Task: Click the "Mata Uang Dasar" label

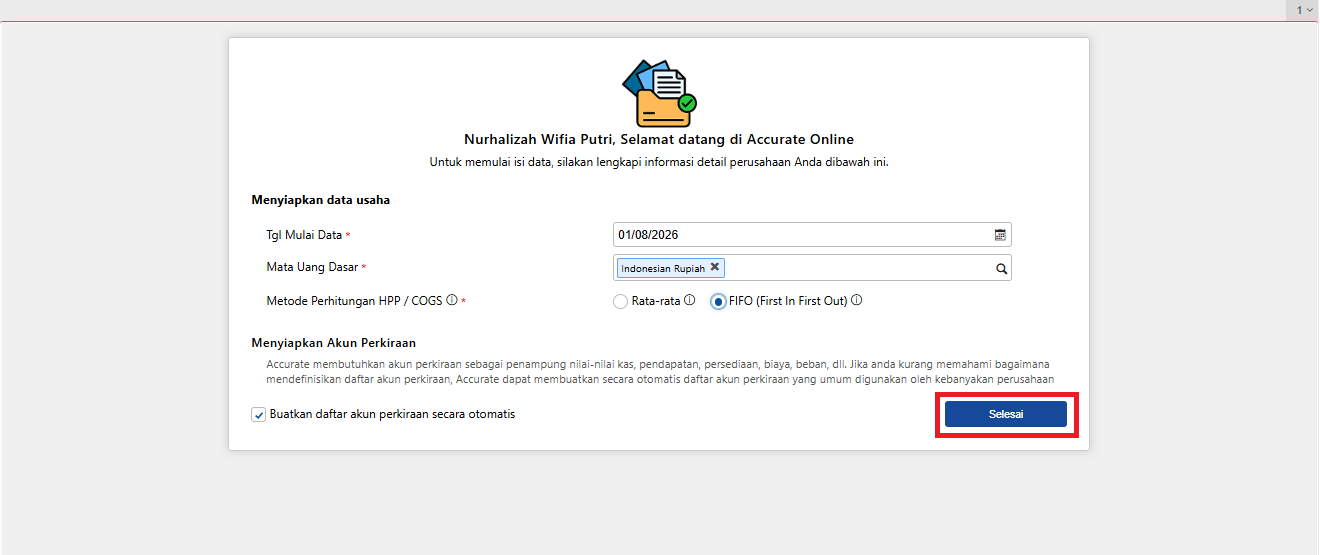Action: [x=312, y=267]
